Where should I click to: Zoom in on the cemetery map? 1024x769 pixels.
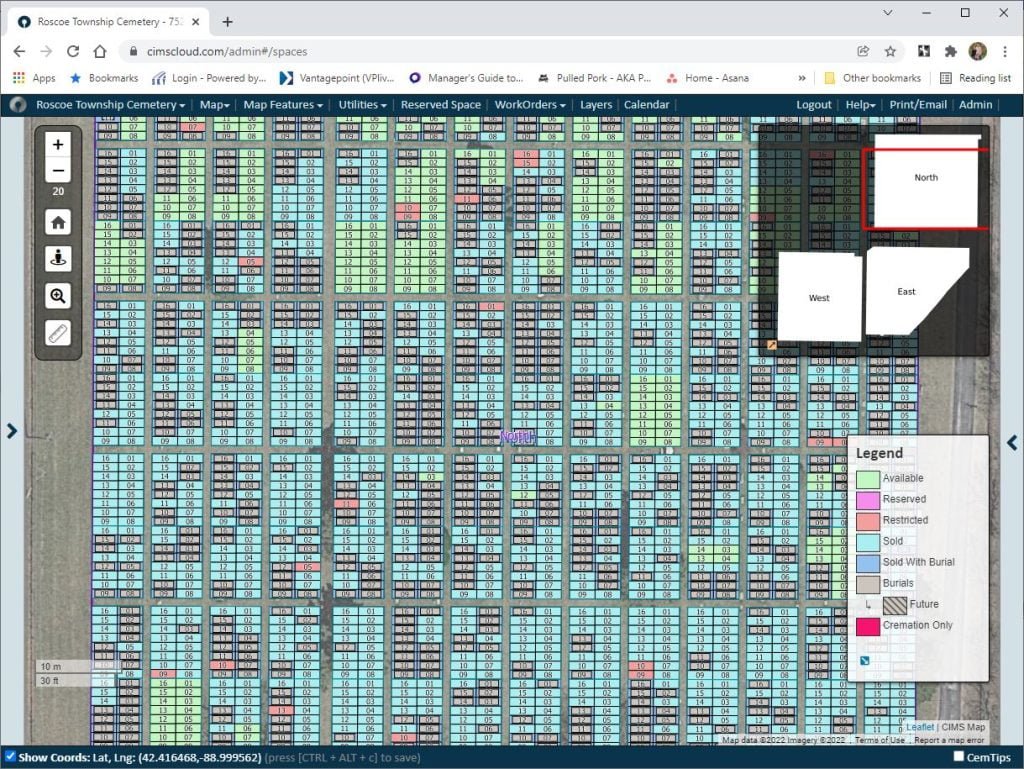coord(58,145)
